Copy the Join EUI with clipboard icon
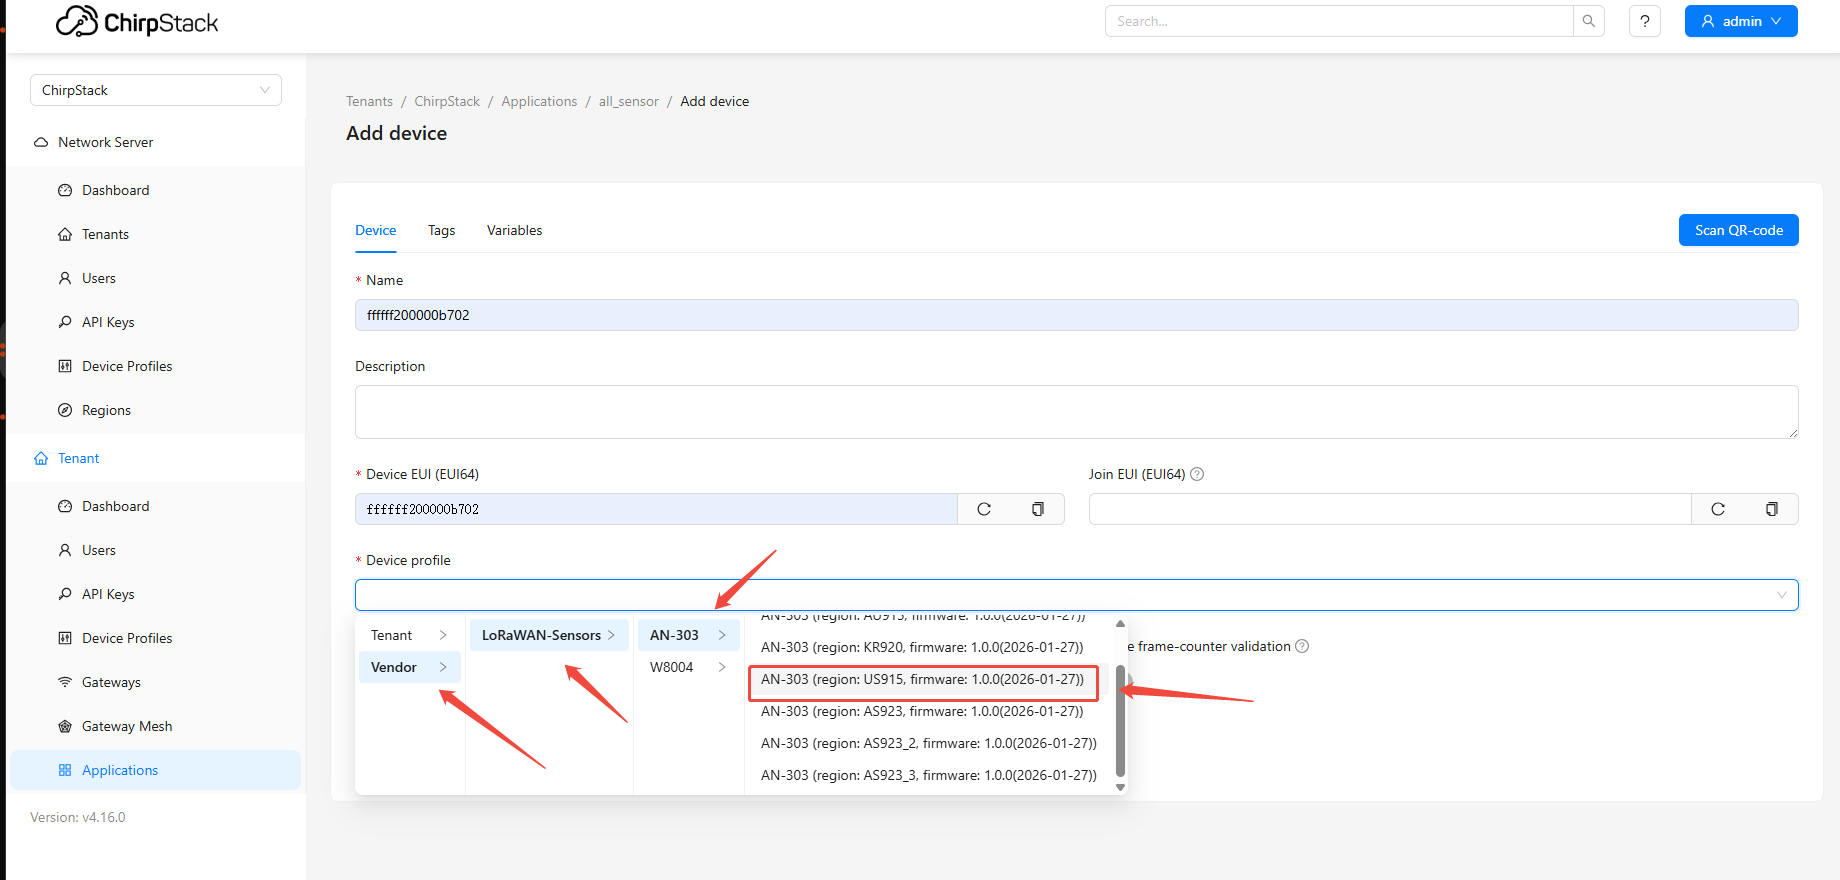 click(1771, 509)
